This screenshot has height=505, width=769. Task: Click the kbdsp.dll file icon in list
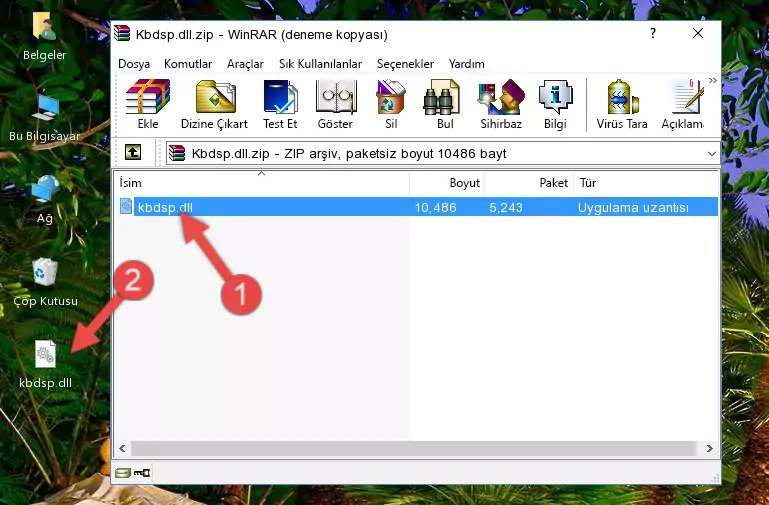pos(126,206)
